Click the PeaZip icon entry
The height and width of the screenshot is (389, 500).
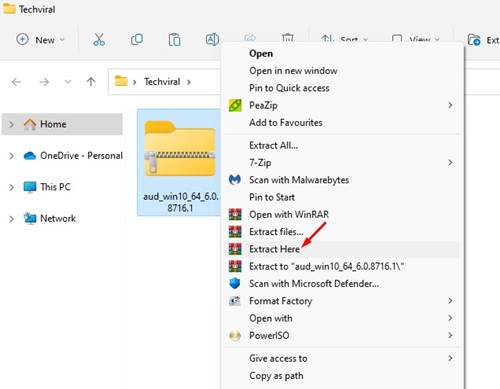(x=235, y=105)
